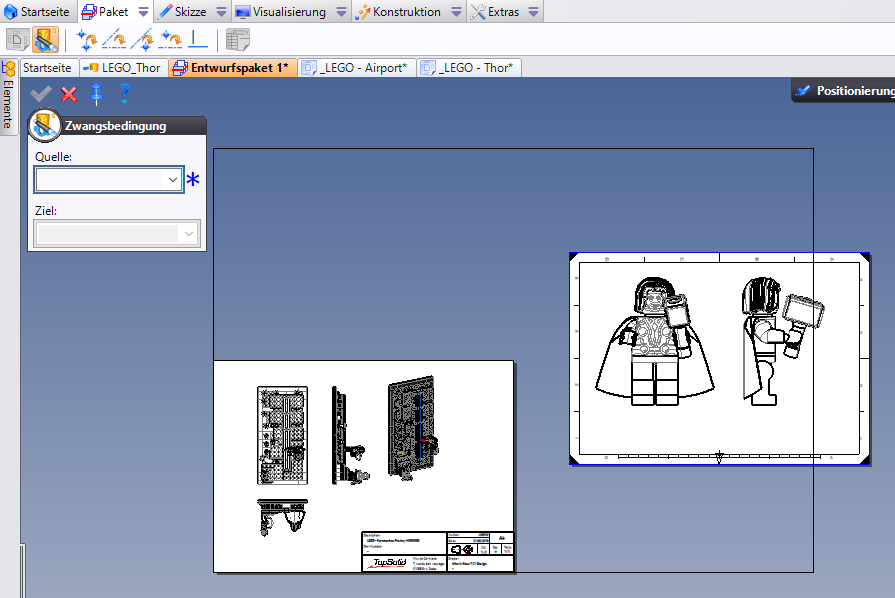The height and width of the screenshot is (598, 895).
Task: Switch to the _LEGO - Airport* tab
Action: (x=356, y=68)
